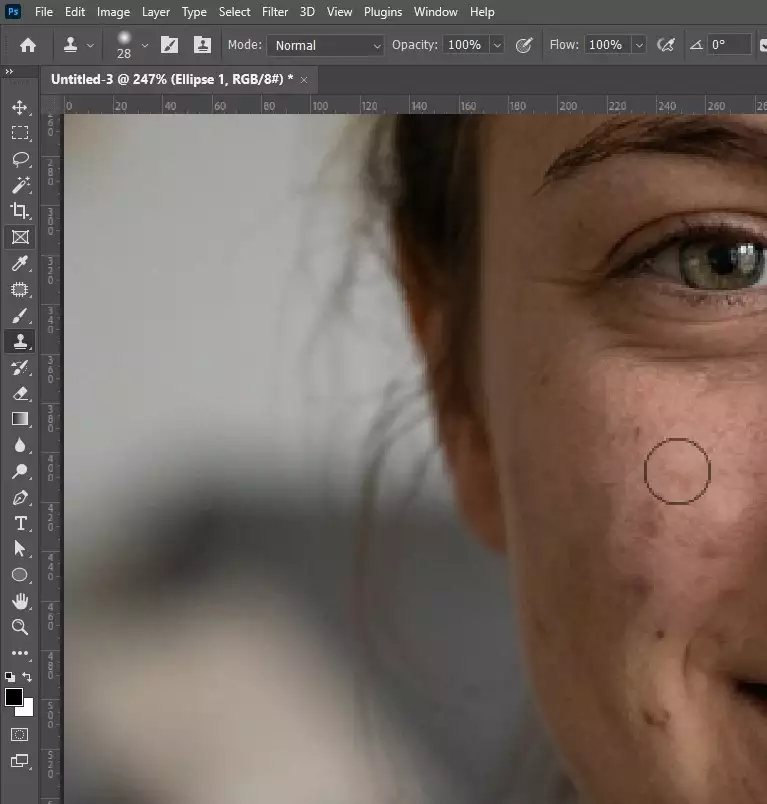Toggle the Clone Source panel
This screenshot has width=767, height=804.
203,45
